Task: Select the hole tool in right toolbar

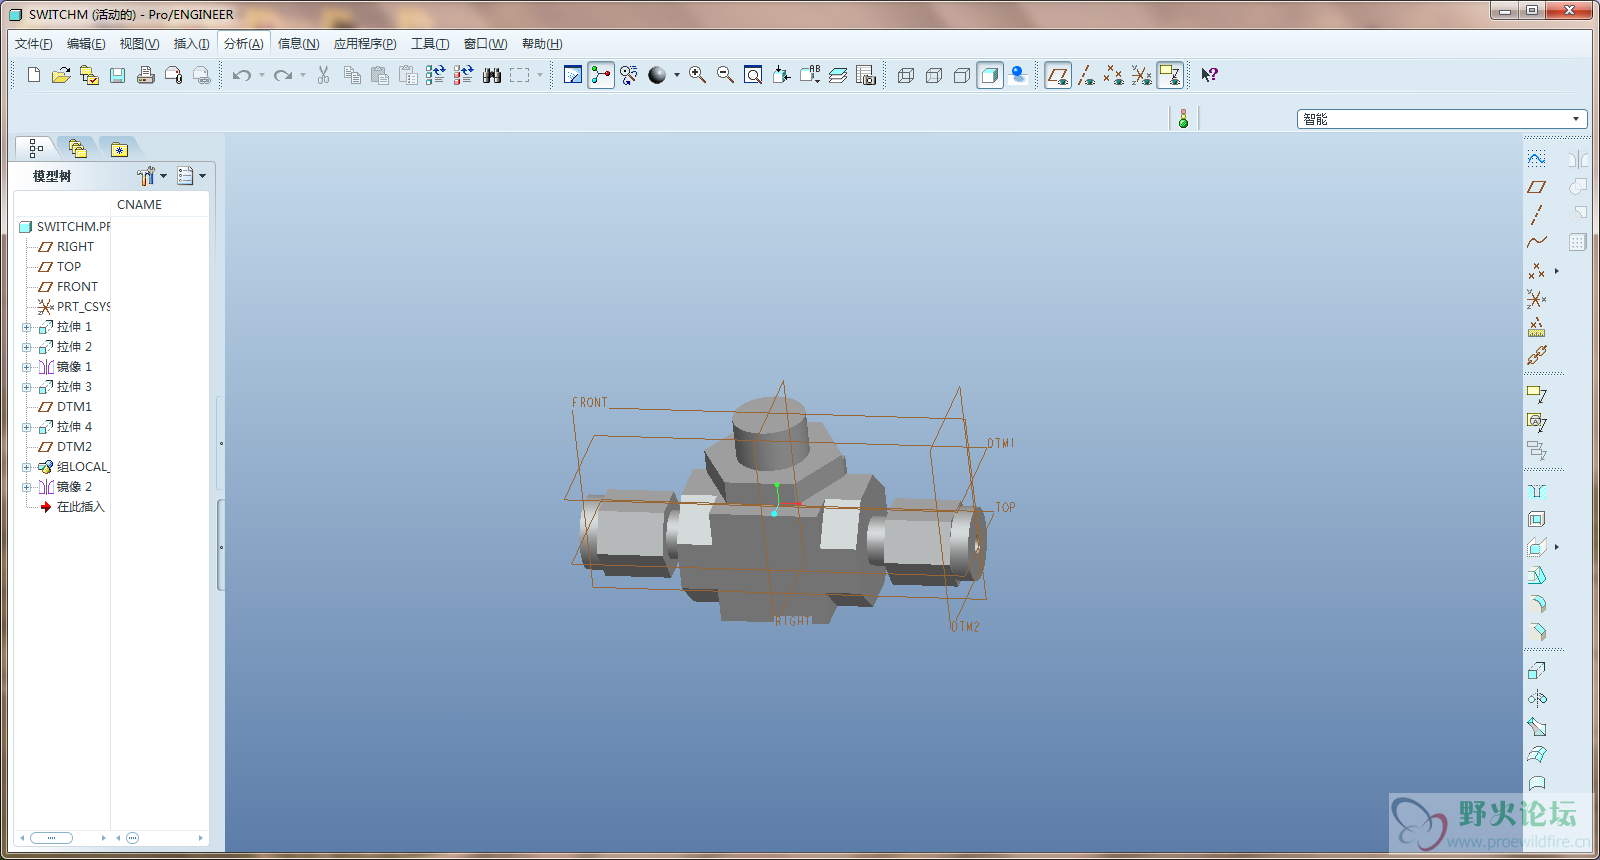Action: (x=1537, y=491)
